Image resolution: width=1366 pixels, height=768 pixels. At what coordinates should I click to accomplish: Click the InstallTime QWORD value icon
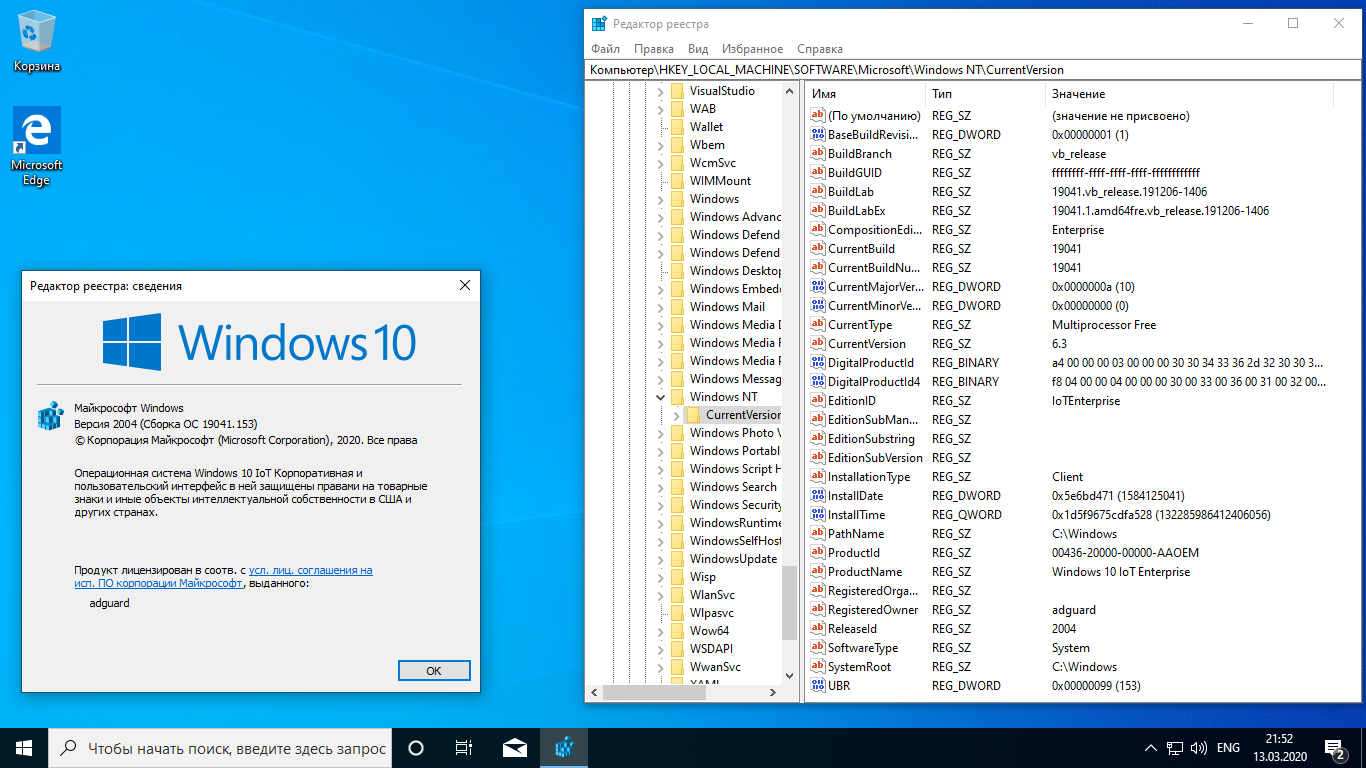pyautogui.click(x=818, y=515)
